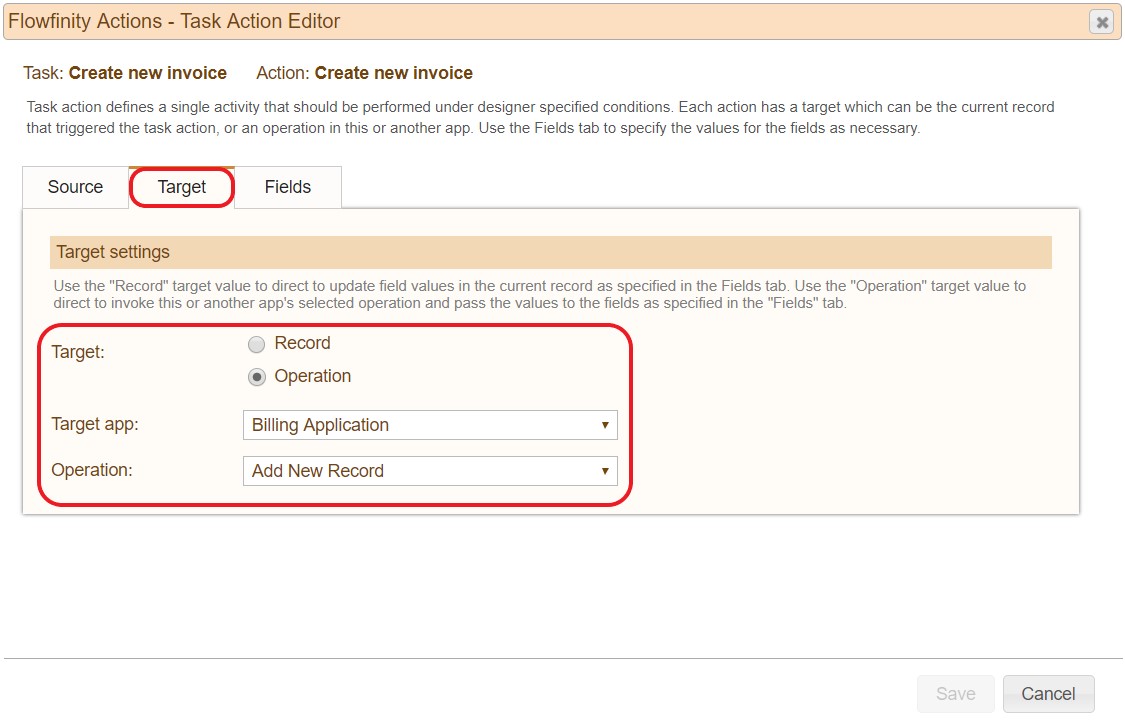Click the 'Operation' radio option label
The image size is (1125, 727).
tap(312, 376)
